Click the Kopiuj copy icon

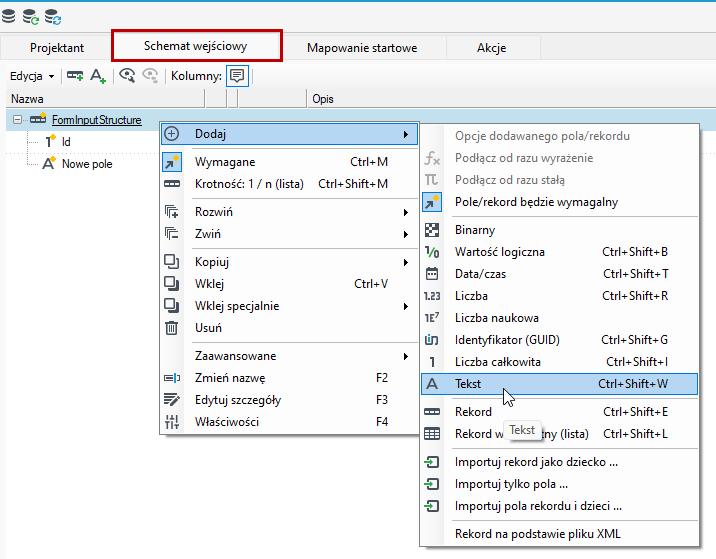[172, 262]
